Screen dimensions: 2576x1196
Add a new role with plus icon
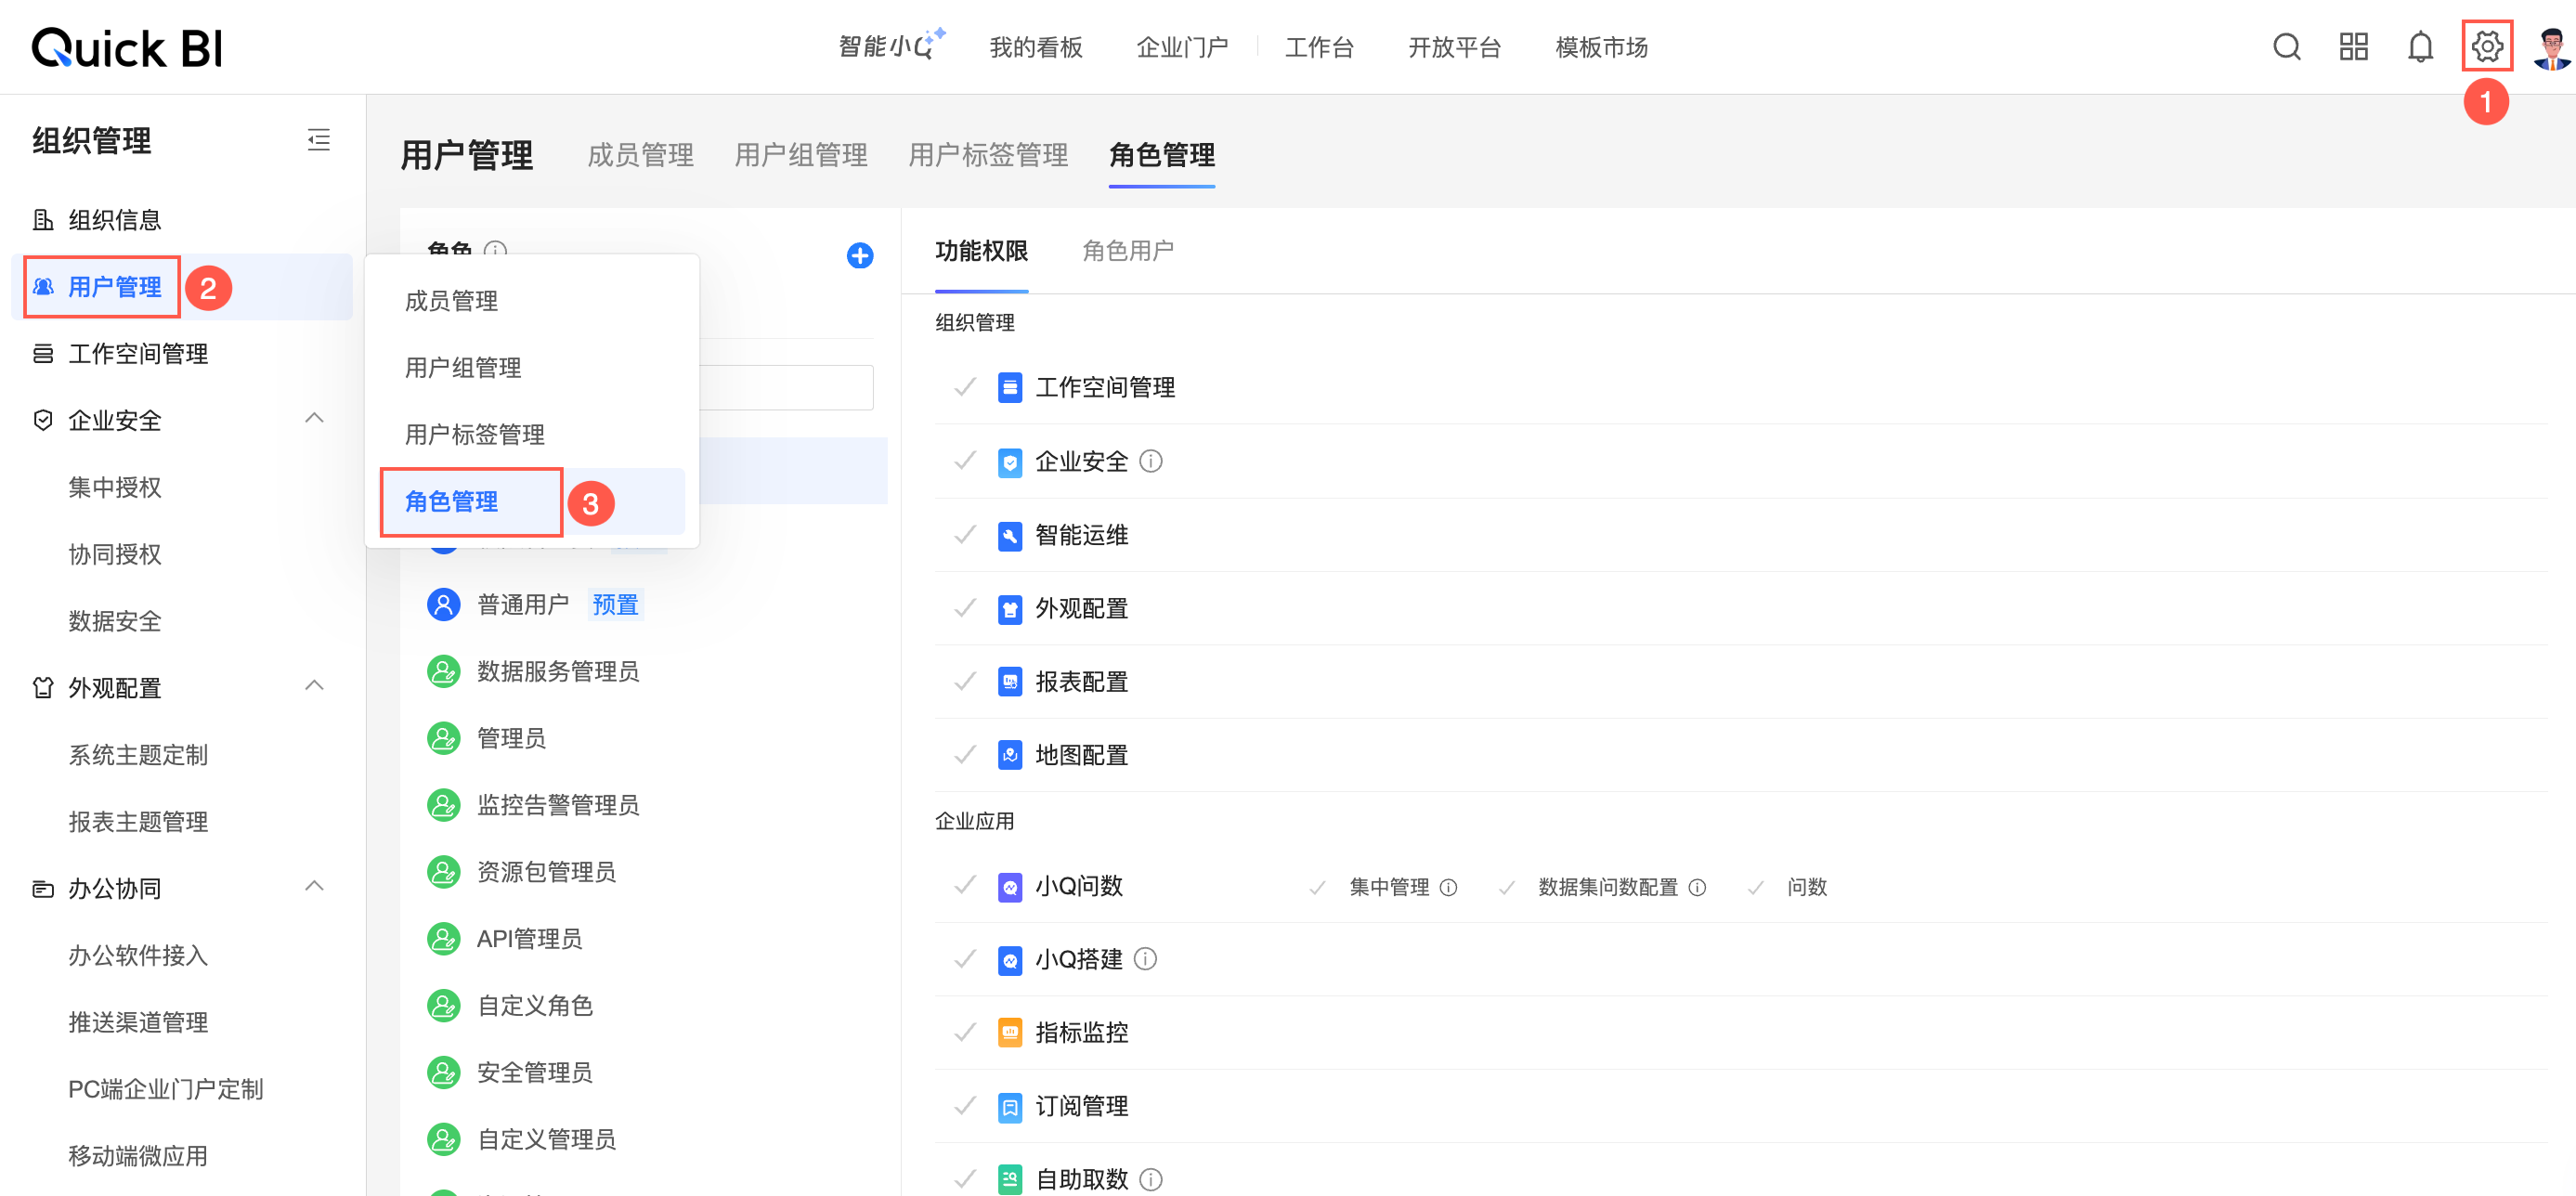click(859, 256)
